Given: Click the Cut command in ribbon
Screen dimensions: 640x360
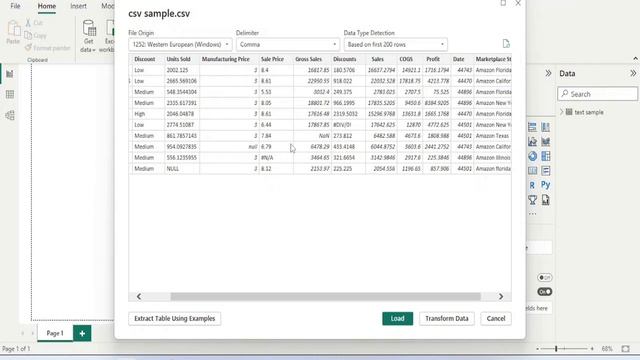Looking at the screenshot, I should point(34,23).
